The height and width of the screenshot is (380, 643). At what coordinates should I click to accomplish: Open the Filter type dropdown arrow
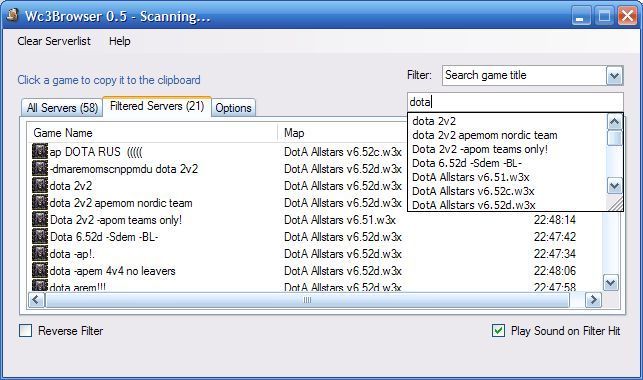[614, 75]
